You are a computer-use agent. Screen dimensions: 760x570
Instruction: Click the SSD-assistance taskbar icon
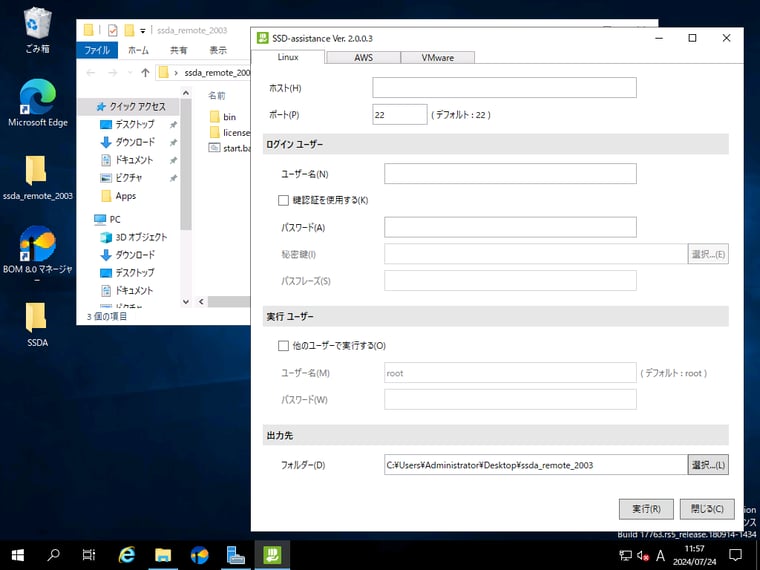(x=270, y=554)
